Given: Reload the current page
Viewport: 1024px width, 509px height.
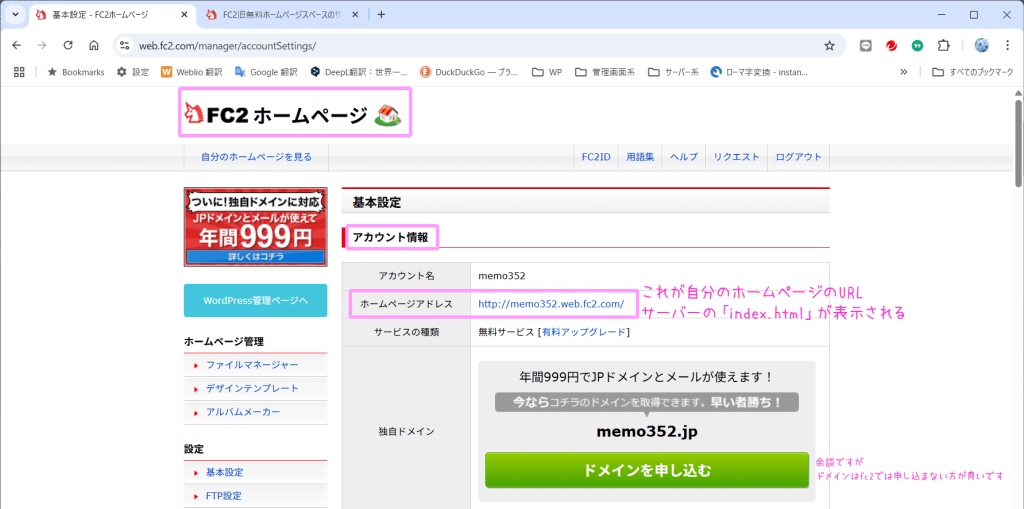Looking at the screenshot, I should 67,46.
